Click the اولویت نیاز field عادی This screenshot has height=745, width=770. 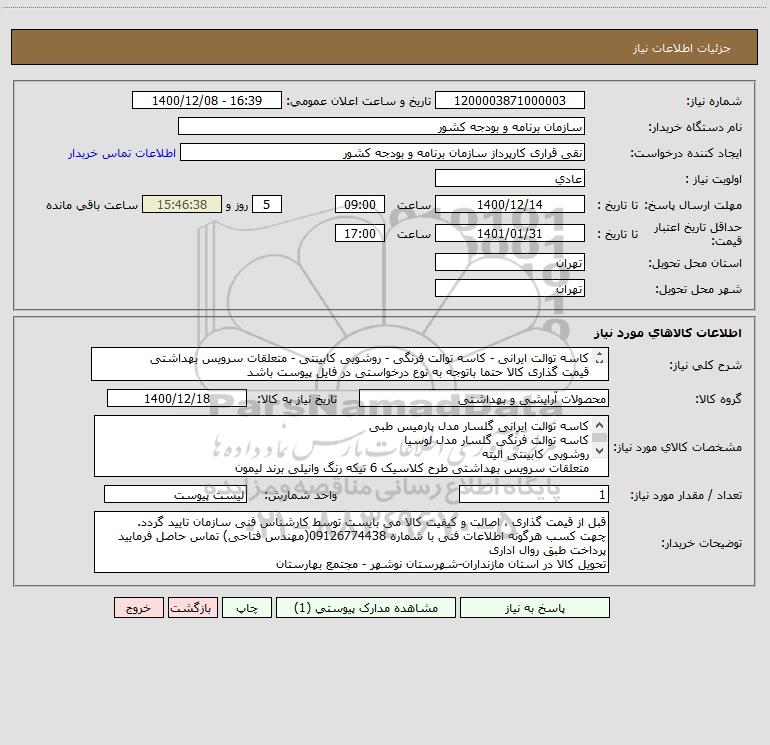[510, 178]
